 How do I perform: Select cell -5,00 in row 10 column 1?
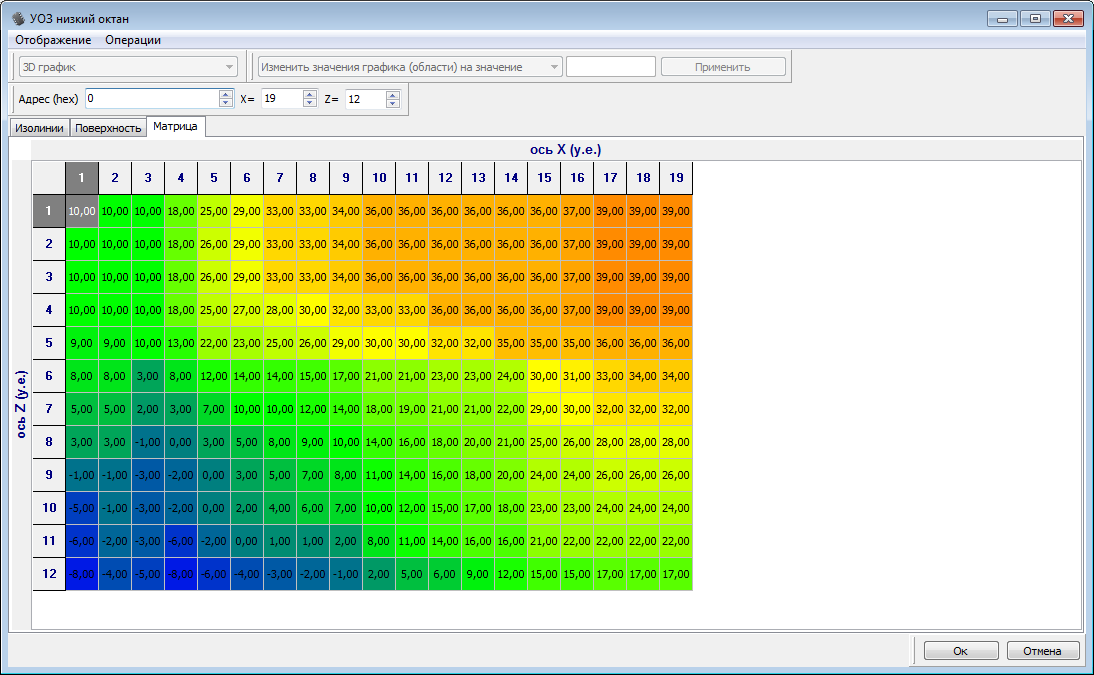82,508
